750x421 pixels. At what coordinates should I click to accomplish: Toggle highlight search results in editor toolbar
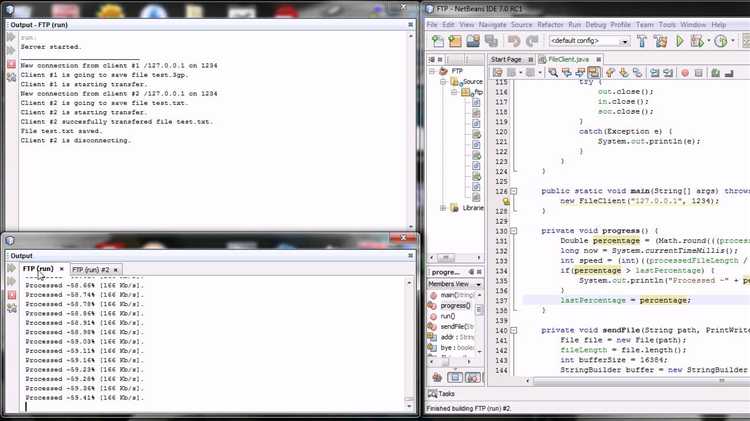594,73
